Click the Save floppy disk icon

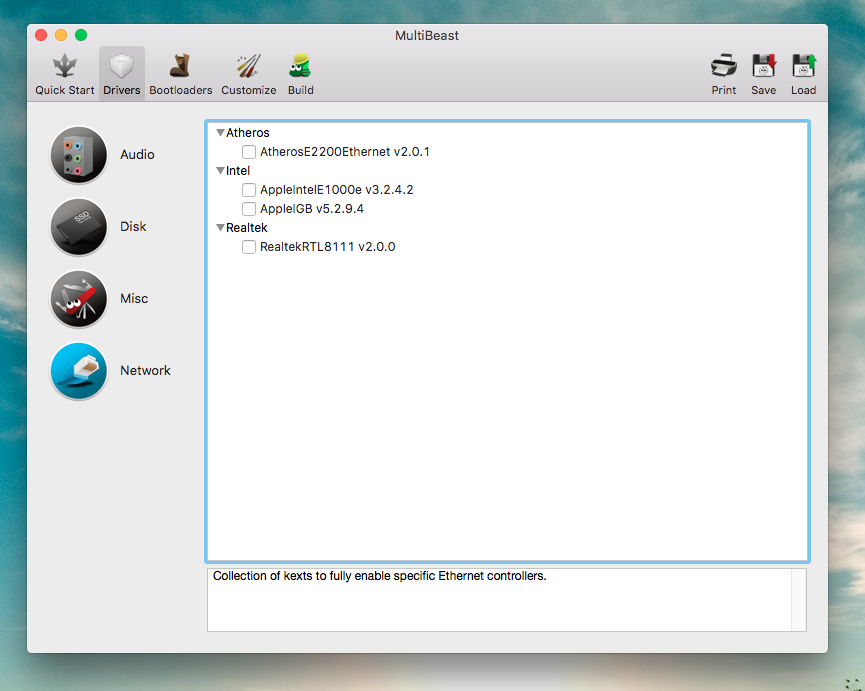(763, 66)
